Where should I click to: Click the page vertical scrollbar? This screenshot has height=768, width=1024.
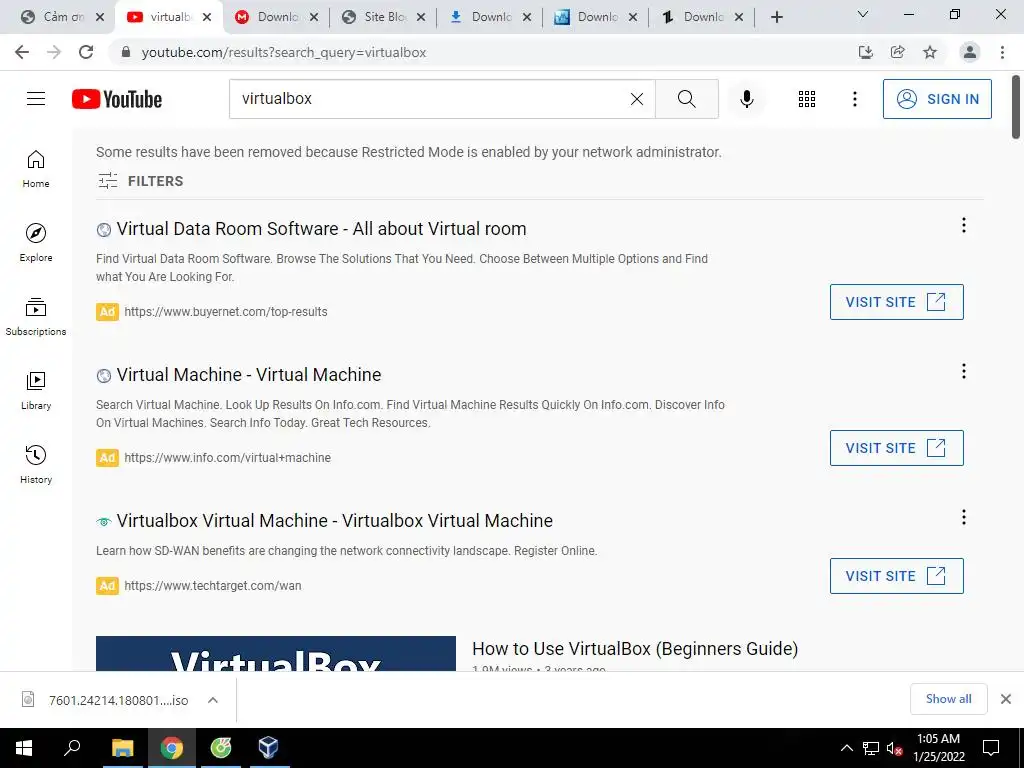pos(1016,107)
